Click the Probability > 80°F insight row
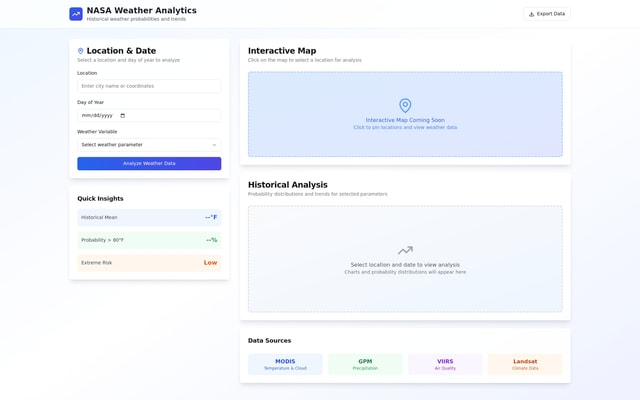 click(x=149, y=240)
